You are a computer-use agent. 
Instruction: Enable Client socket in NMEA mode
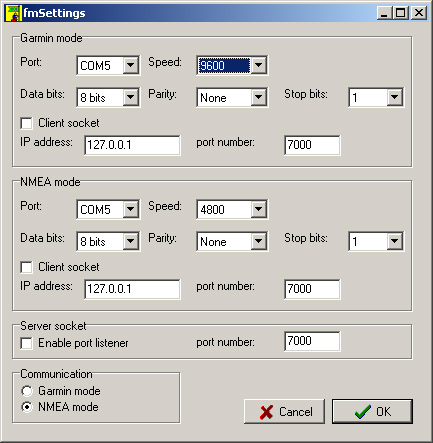click(x=27, y=267)
